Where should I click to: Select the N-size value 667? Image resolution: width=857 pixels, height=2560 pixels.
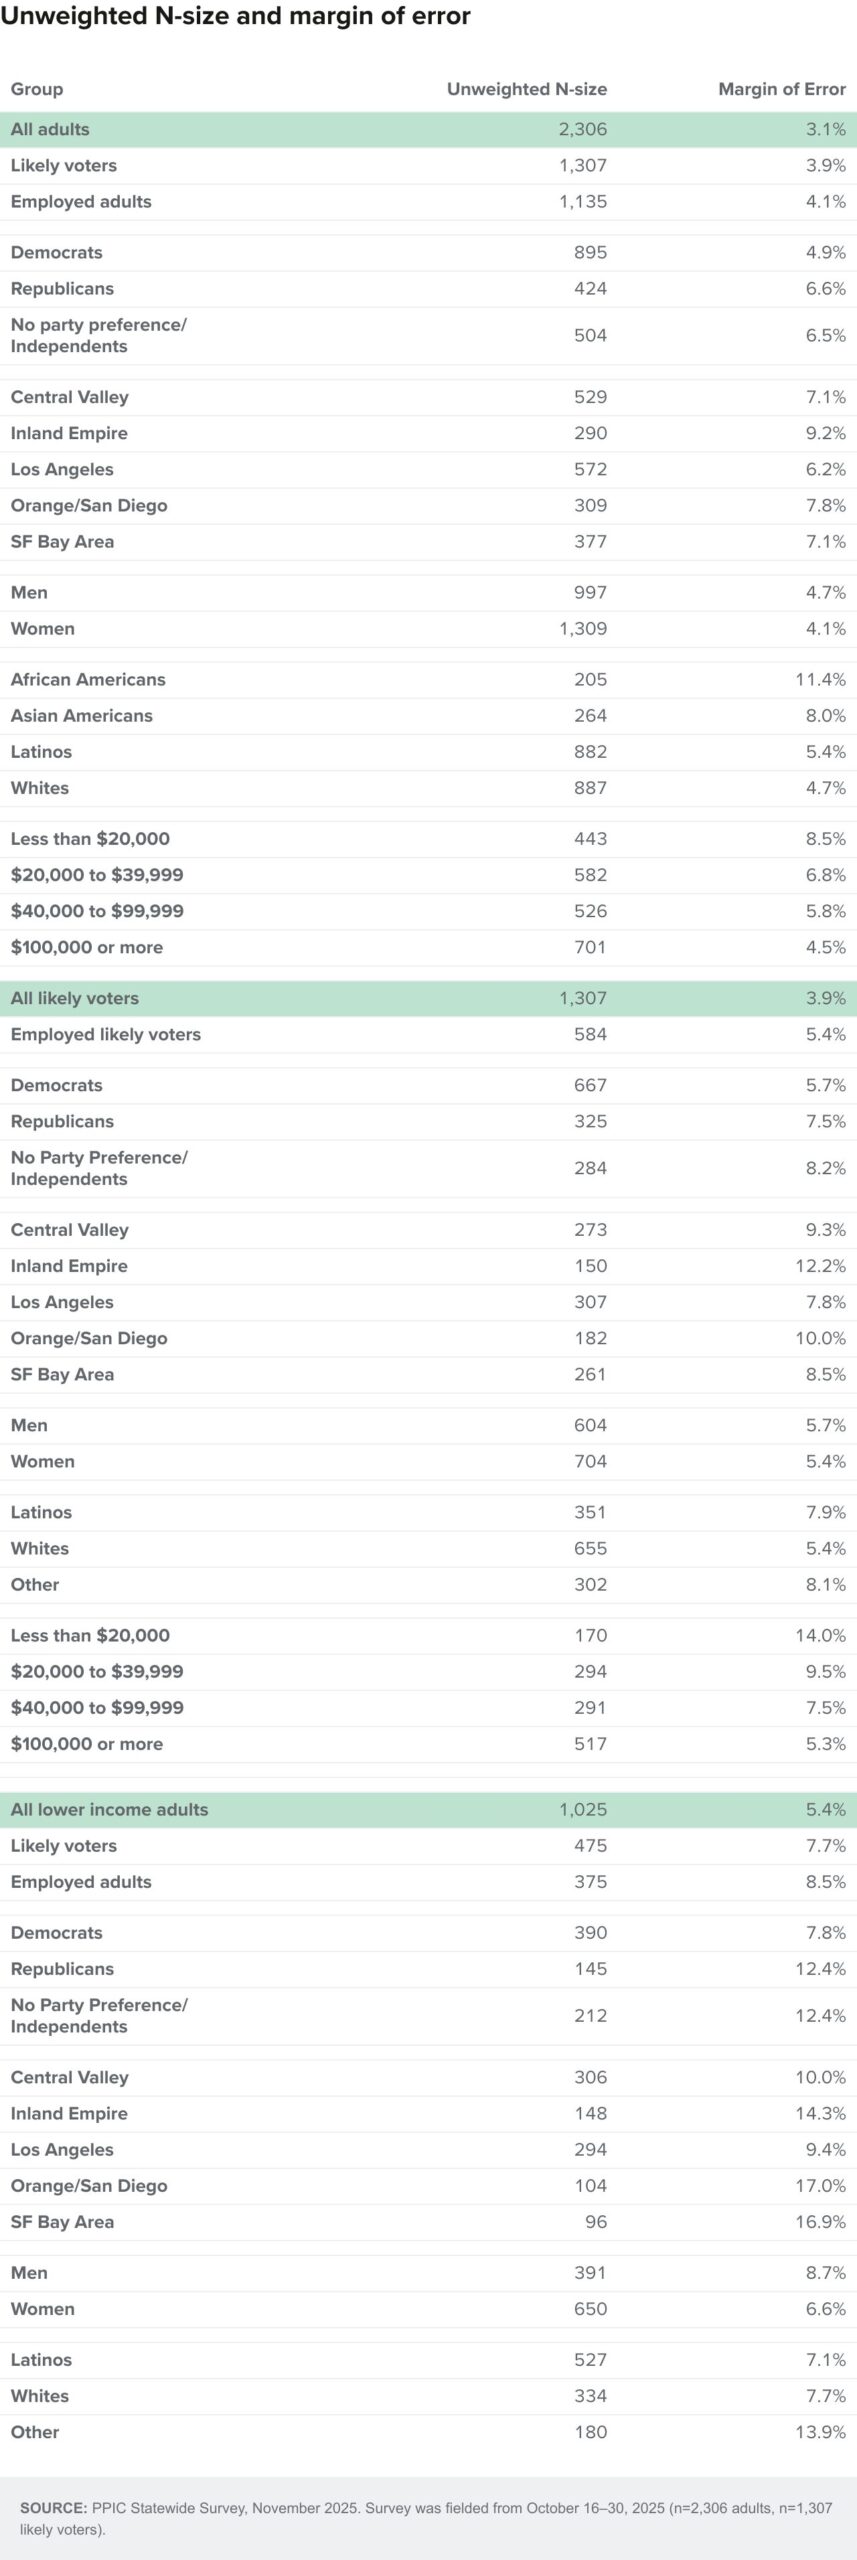pos(590,1085)
